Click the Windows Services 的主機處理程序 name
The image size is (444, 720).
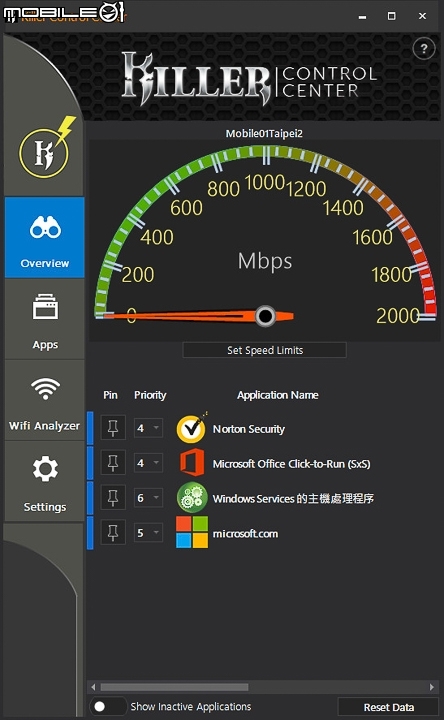[x=293, y=498]
